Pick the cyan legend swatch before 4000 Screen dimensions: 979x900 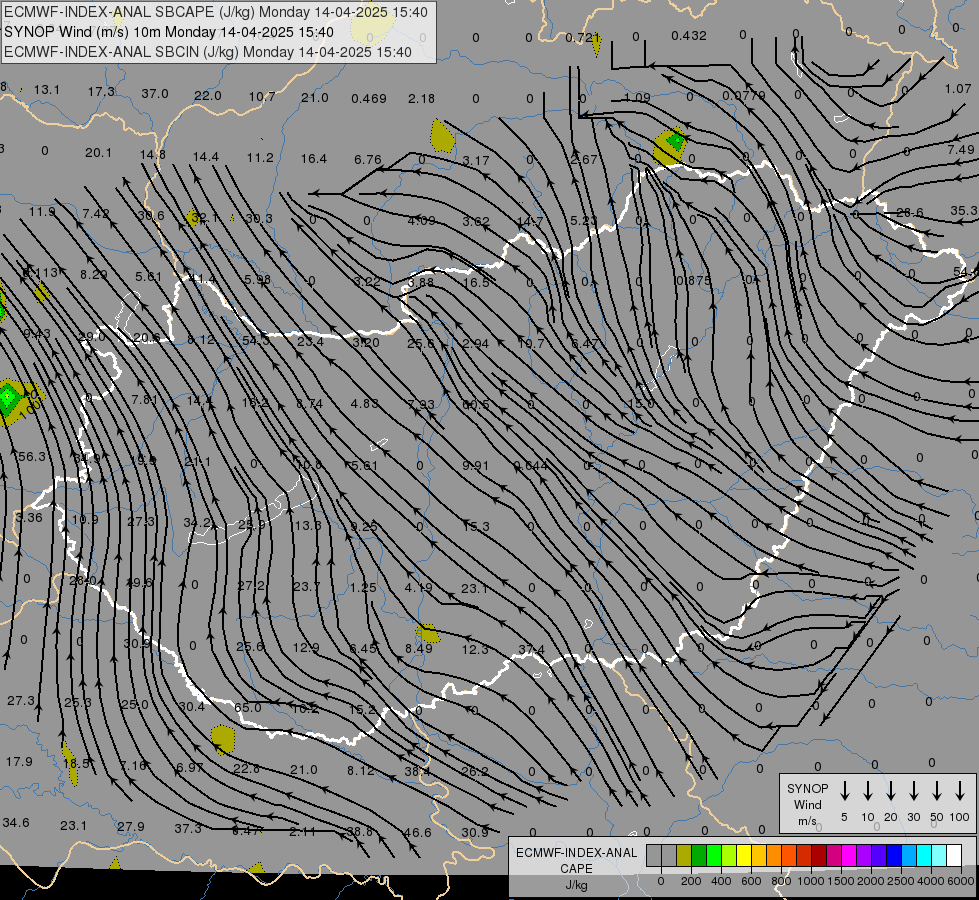pos(924,855)
